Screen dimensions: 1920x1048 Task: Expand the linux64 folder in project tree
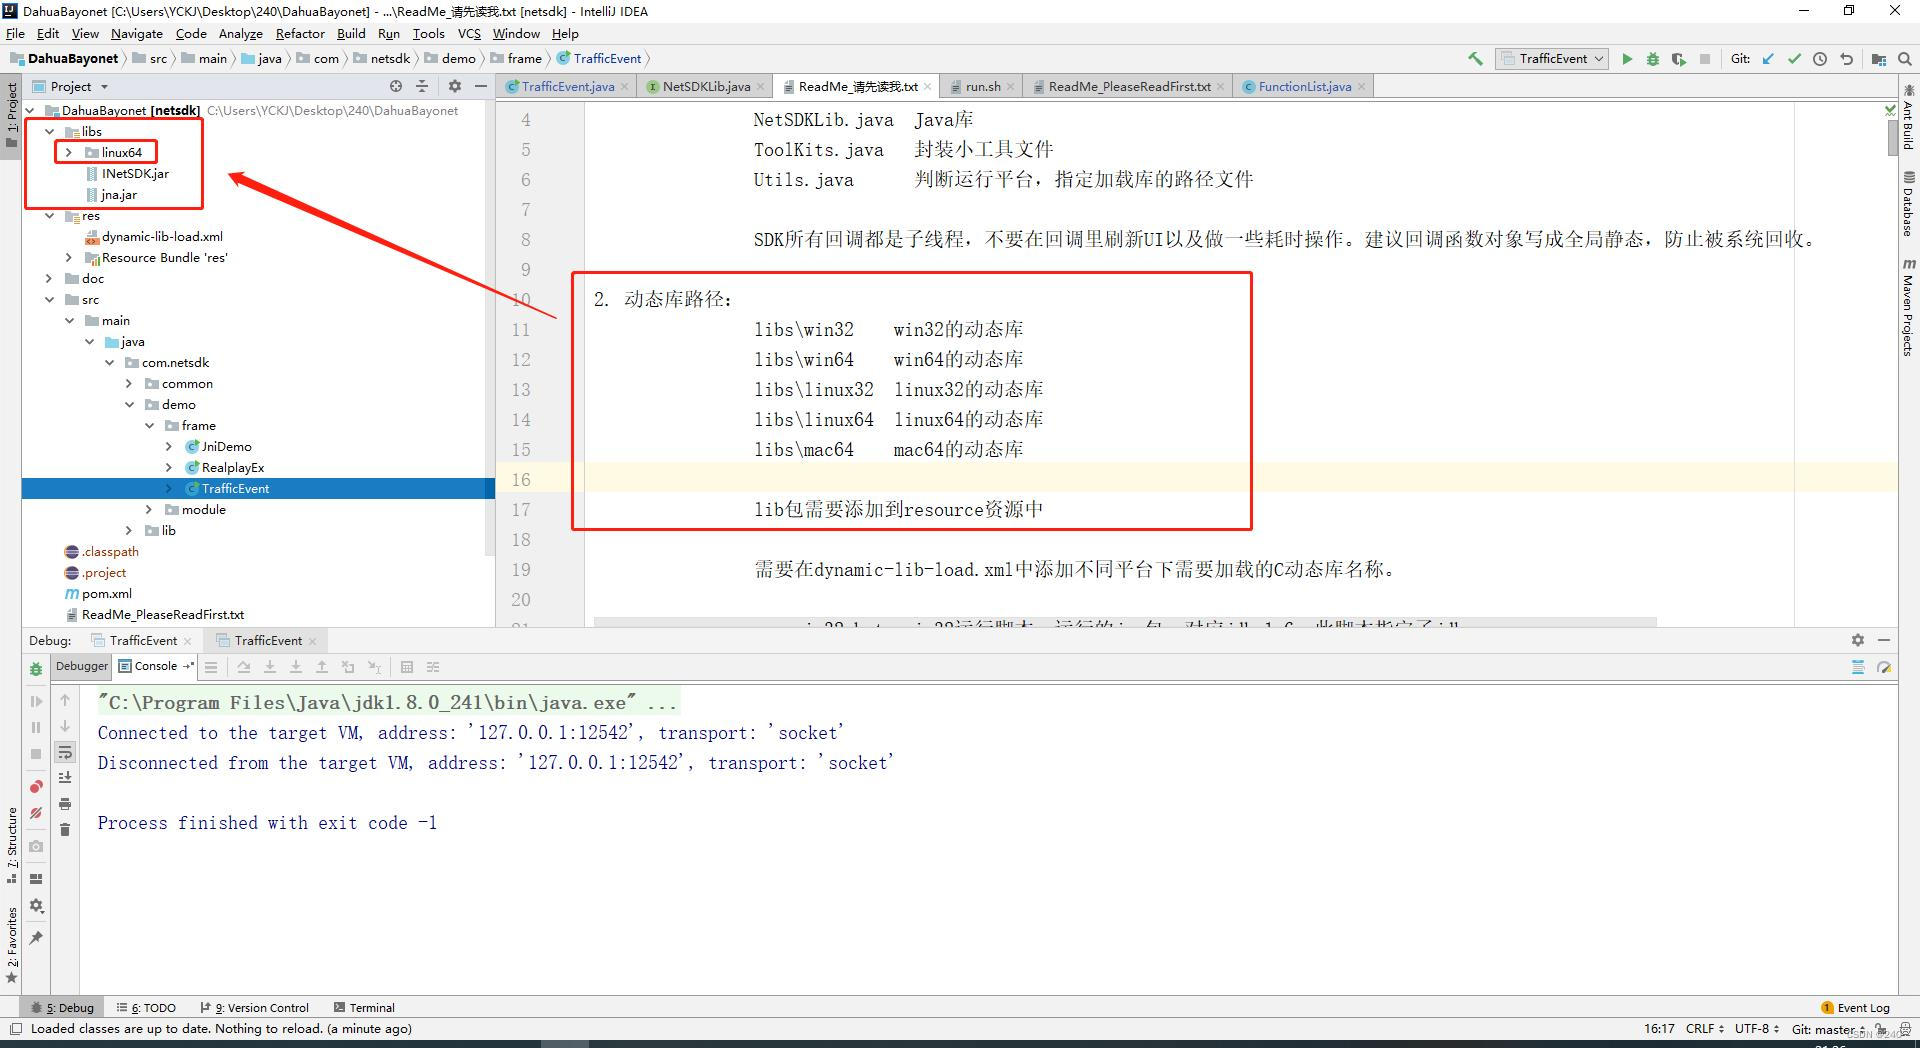(x=67, y=152)
